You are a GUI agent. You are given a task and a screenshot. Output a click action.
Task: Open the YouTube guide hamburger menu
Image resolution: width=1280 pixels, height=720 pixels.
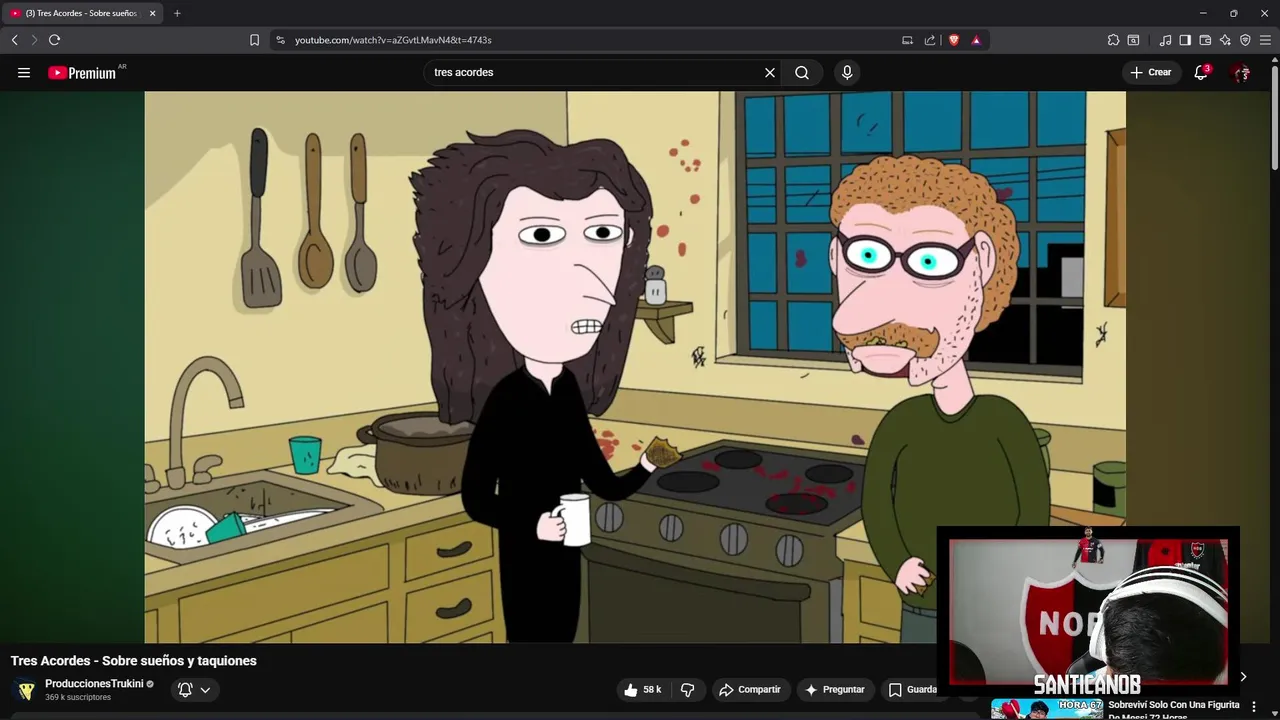[24, 72]
